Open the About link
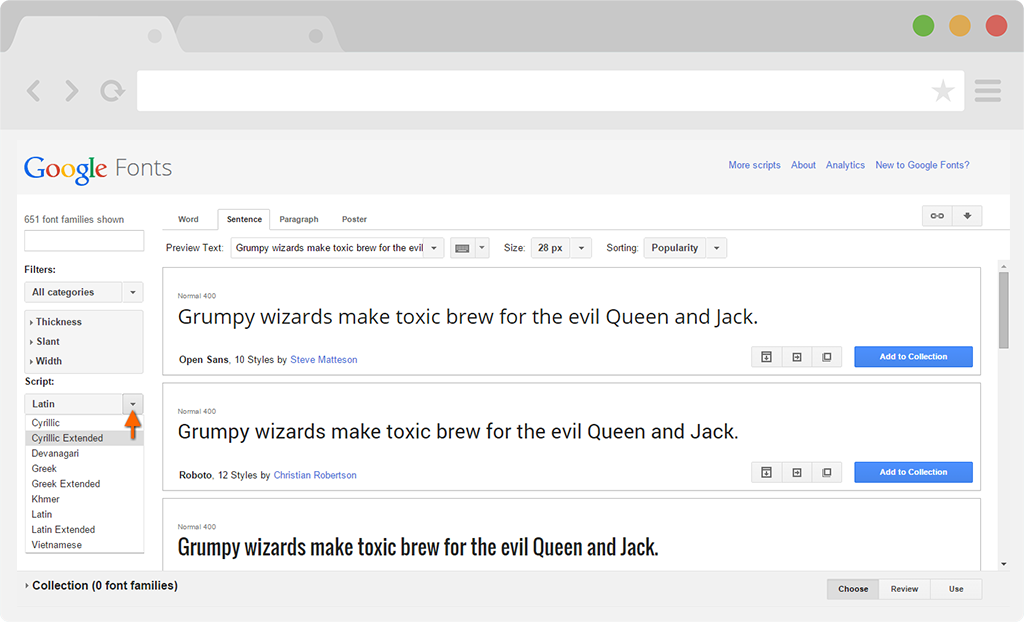 [x=803, y=165]
